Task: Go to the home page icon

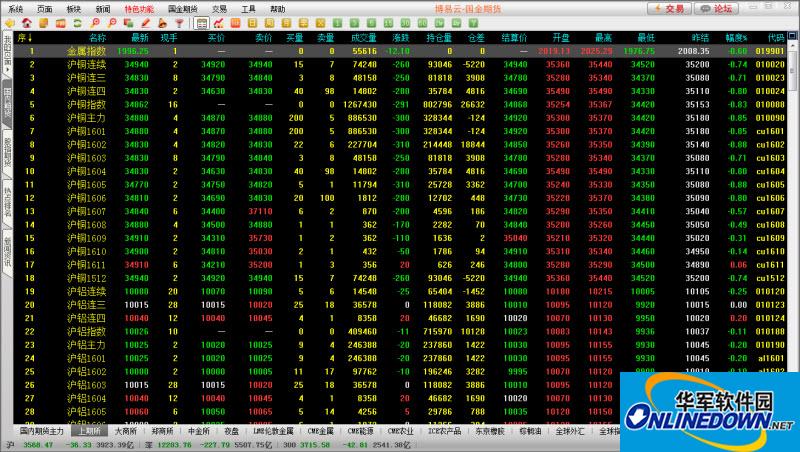Action: tap(27, 23)
